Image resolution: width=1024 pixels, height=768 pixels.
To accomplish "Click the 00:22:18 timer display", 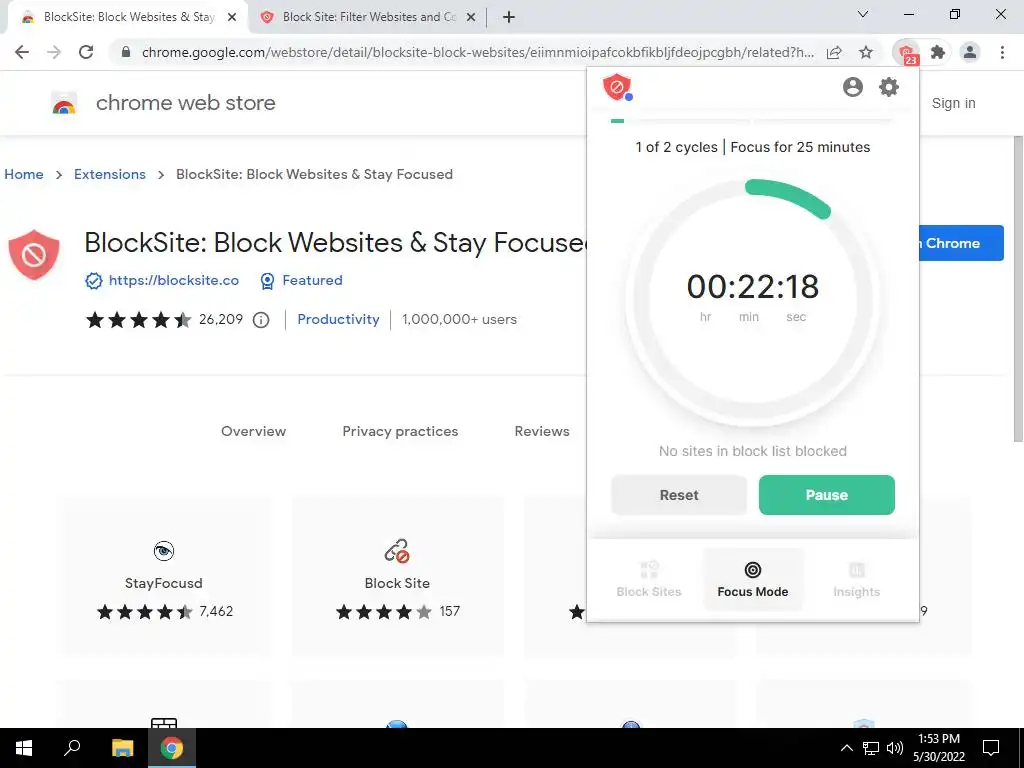I will click(x=752, y=286).
